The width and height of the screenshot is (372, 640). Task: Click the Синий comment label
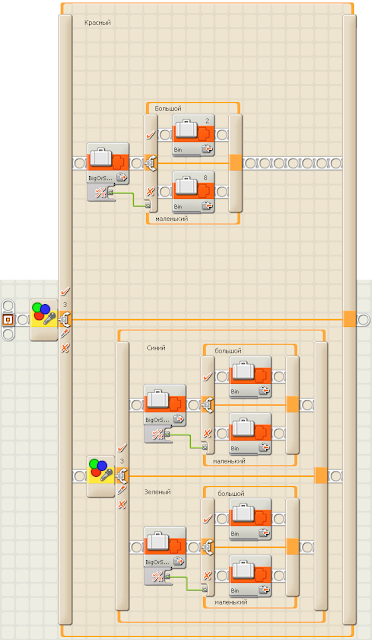click(156, 348)
